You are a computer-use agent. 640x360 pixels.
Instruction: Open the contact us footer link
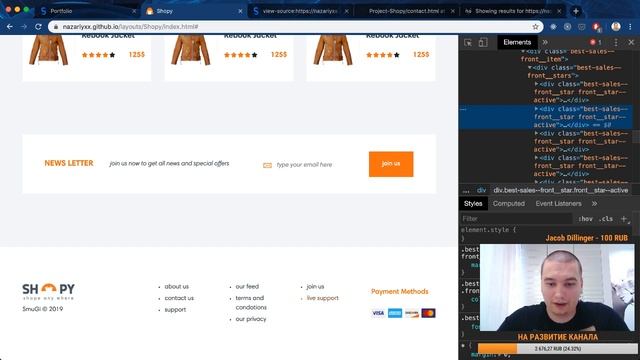[179, 298]
